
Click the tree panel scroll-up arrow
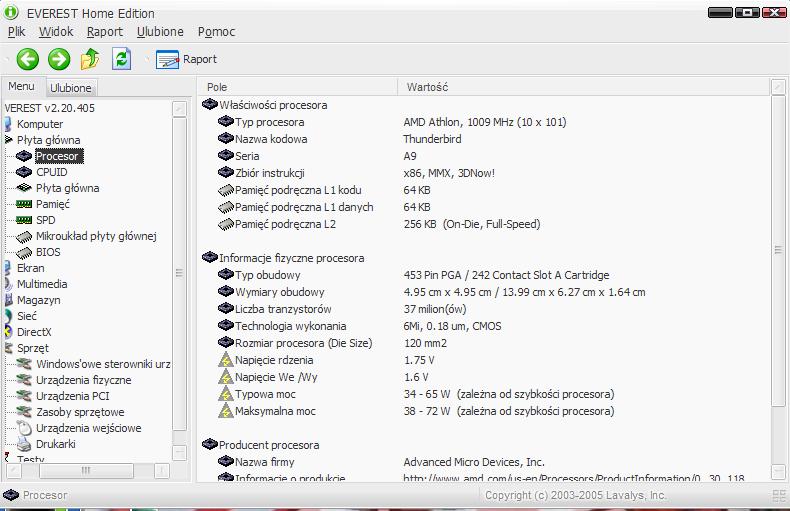click(x=179, y=109)
